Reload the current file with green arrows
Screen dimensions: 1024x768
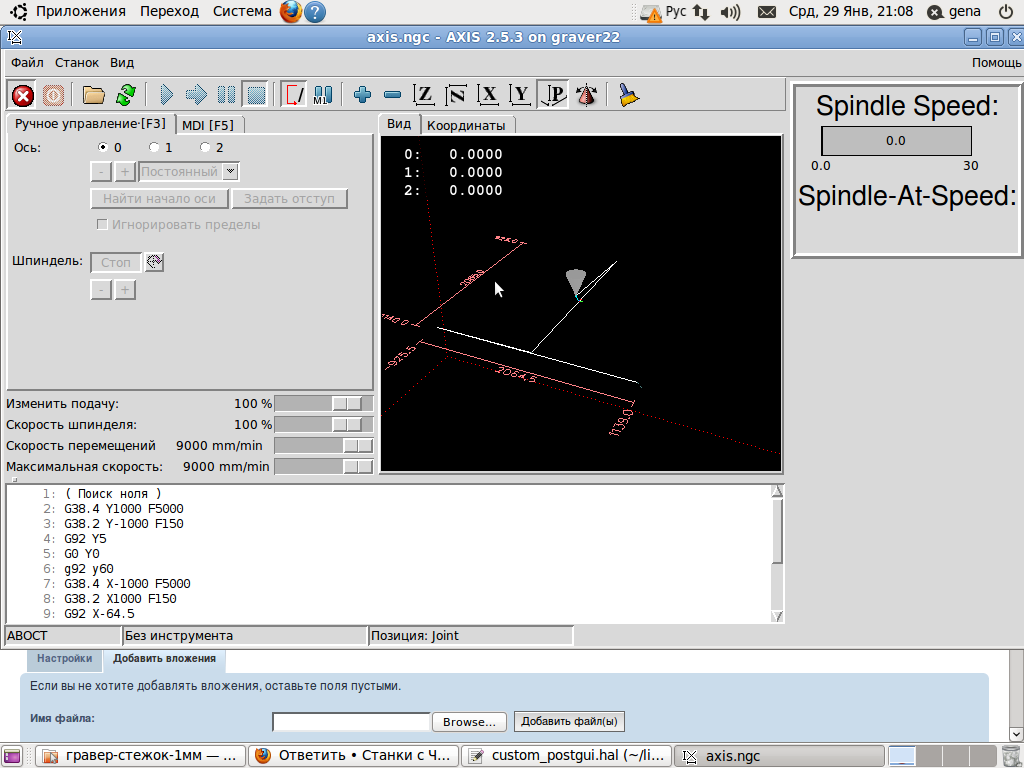(125, 95)
